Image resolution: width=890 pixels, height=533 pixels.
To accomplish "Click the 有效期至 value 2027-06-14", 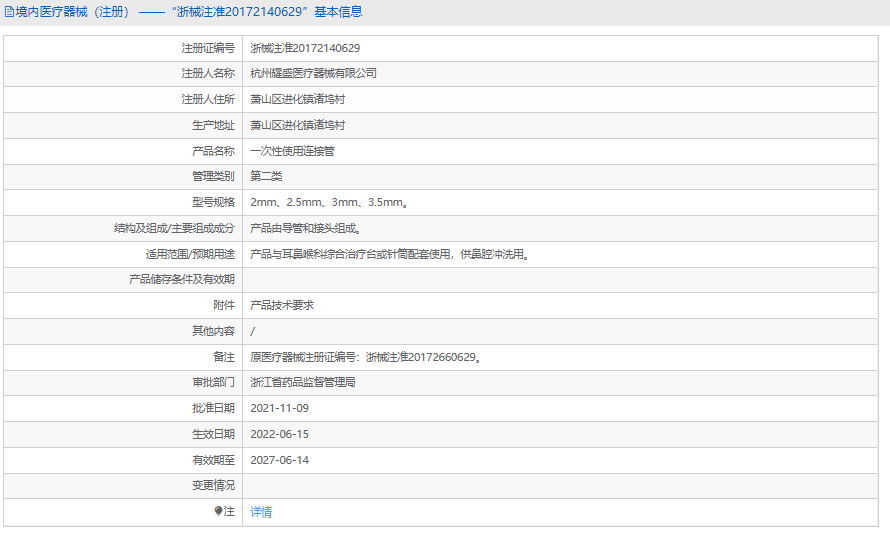I will coord(279,460).
